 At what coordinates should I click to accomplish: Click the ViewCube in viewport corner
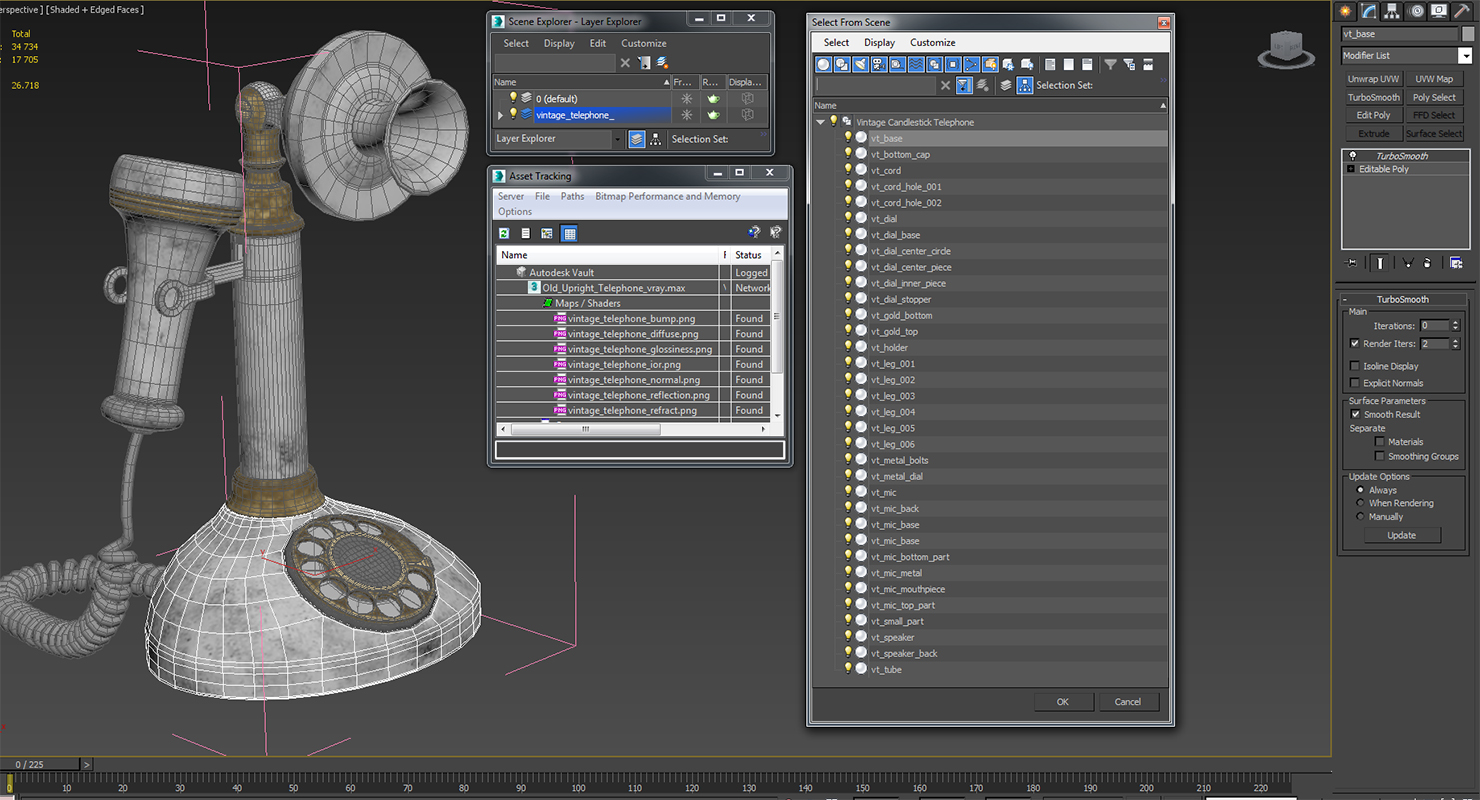coord(1287,49)
